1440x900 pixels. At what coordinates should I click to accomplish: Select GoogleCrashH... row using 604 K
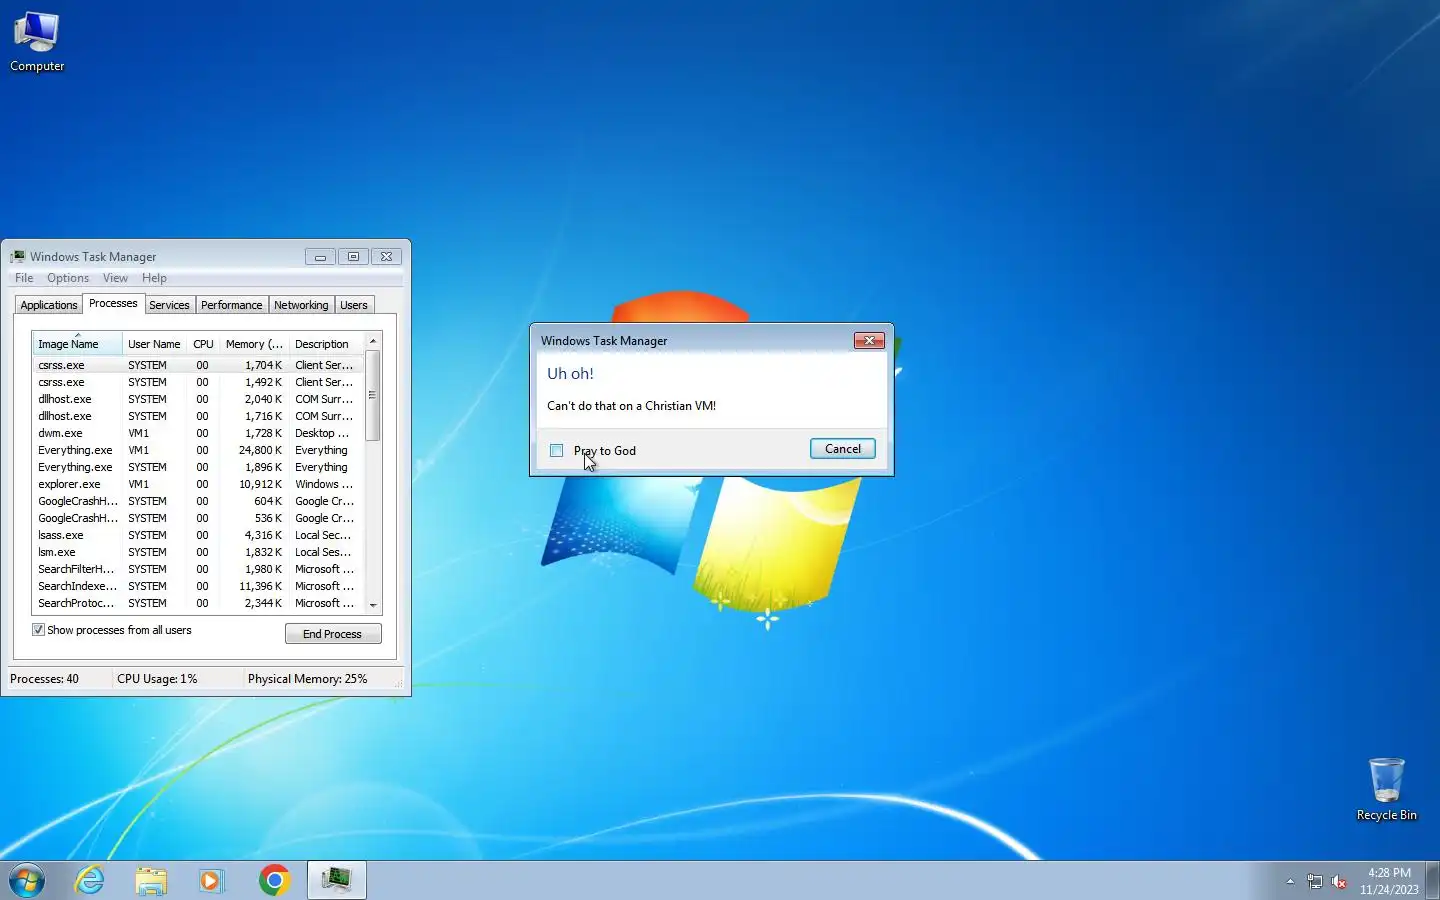198,501
